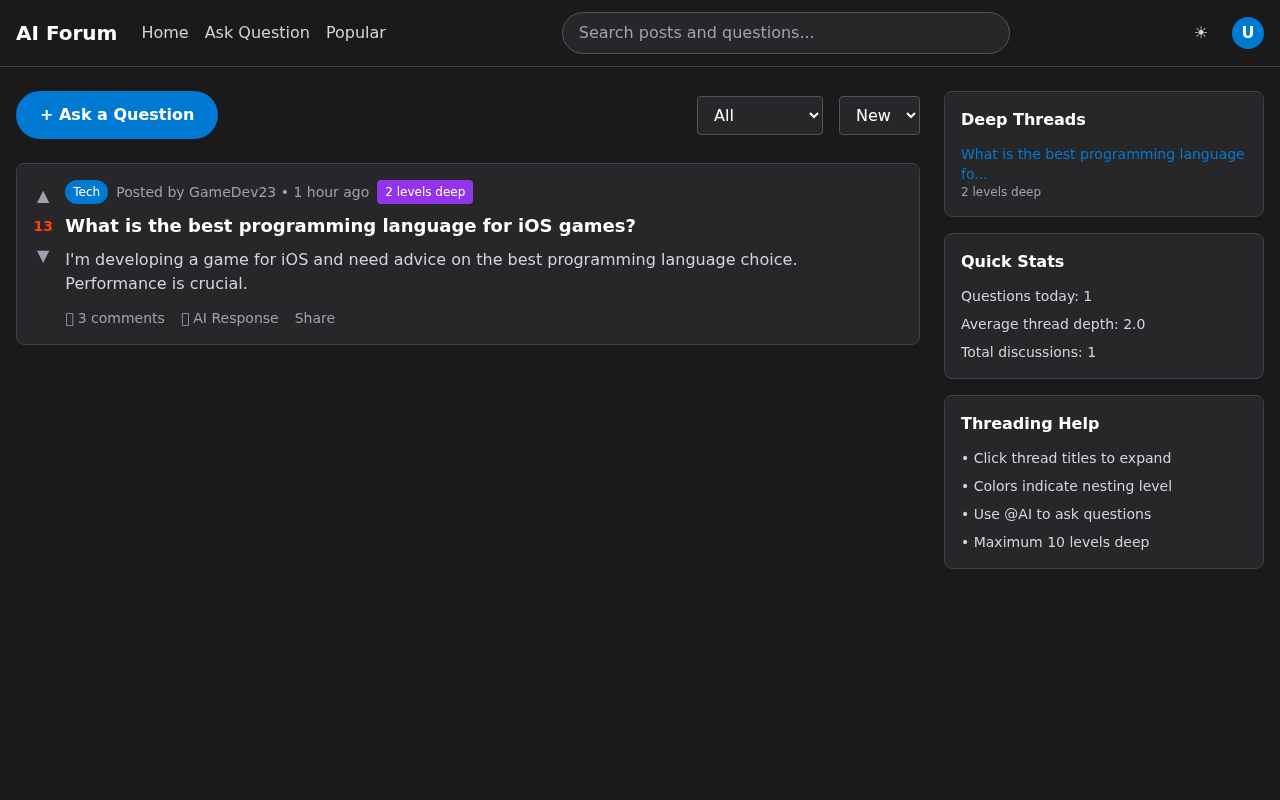View the AI Response for the post
The width and height of the screenshot is (1280, 800).
[x=230, y=318]
